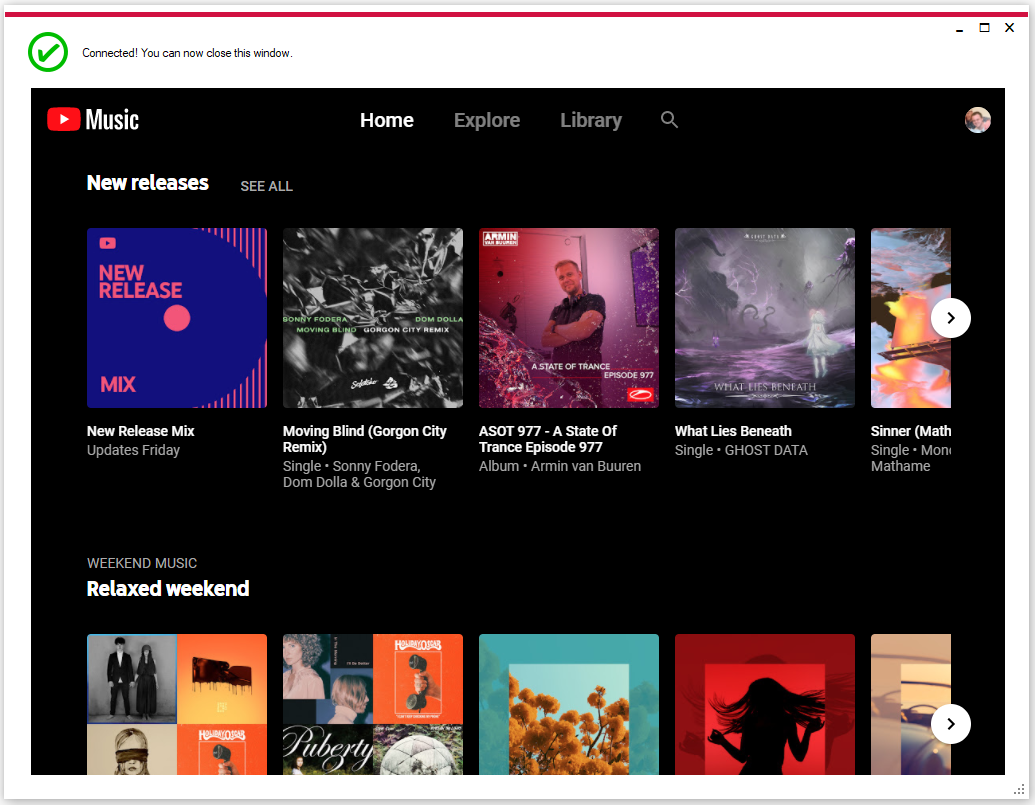Screen dimensions: 1035x805
Task: Open the What Lies Beneath cover
Action: pos(765,318)
